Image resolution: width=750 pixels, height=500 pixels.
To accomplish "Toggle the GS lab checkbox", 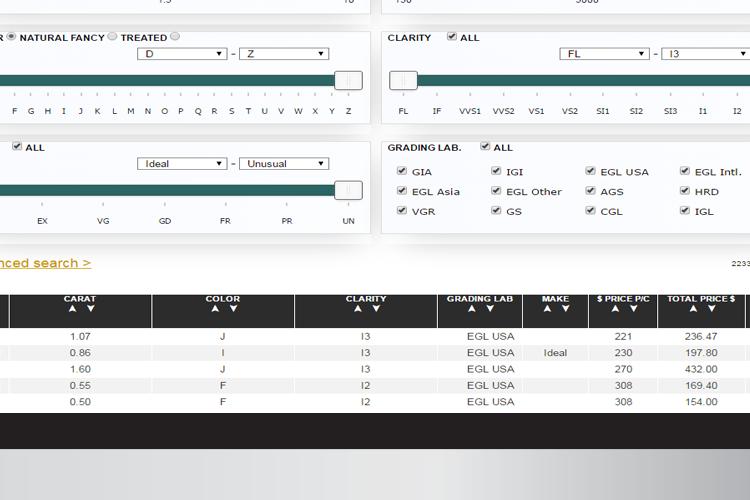I will [496, 210].
